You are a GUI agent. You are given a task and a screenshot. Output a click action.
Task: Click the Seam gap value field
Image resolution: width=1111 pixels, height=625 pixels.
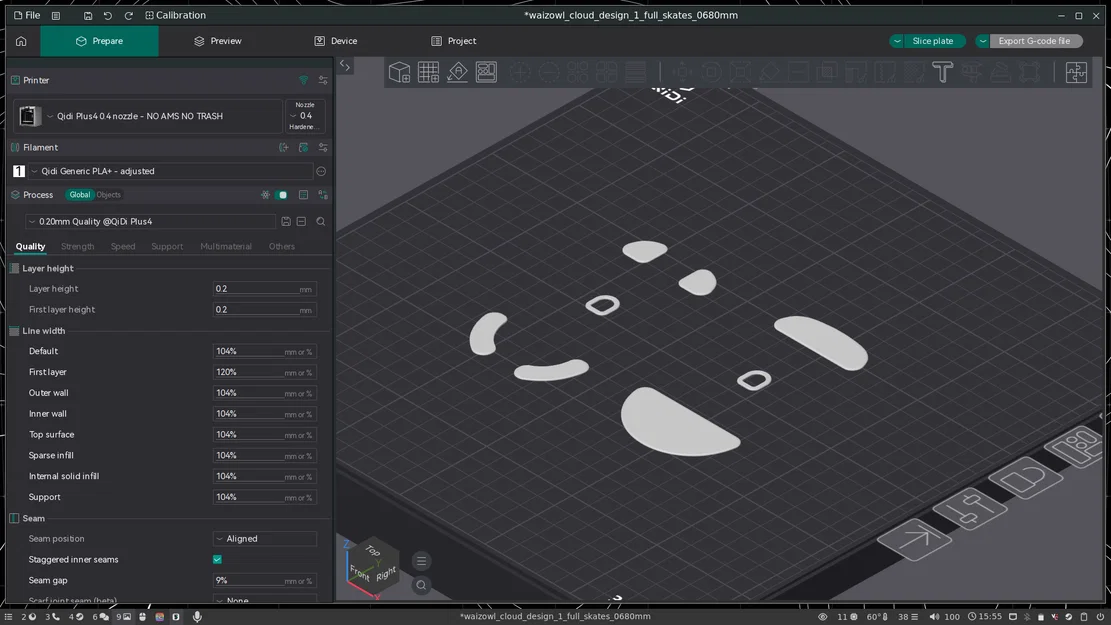pos(264,581)
